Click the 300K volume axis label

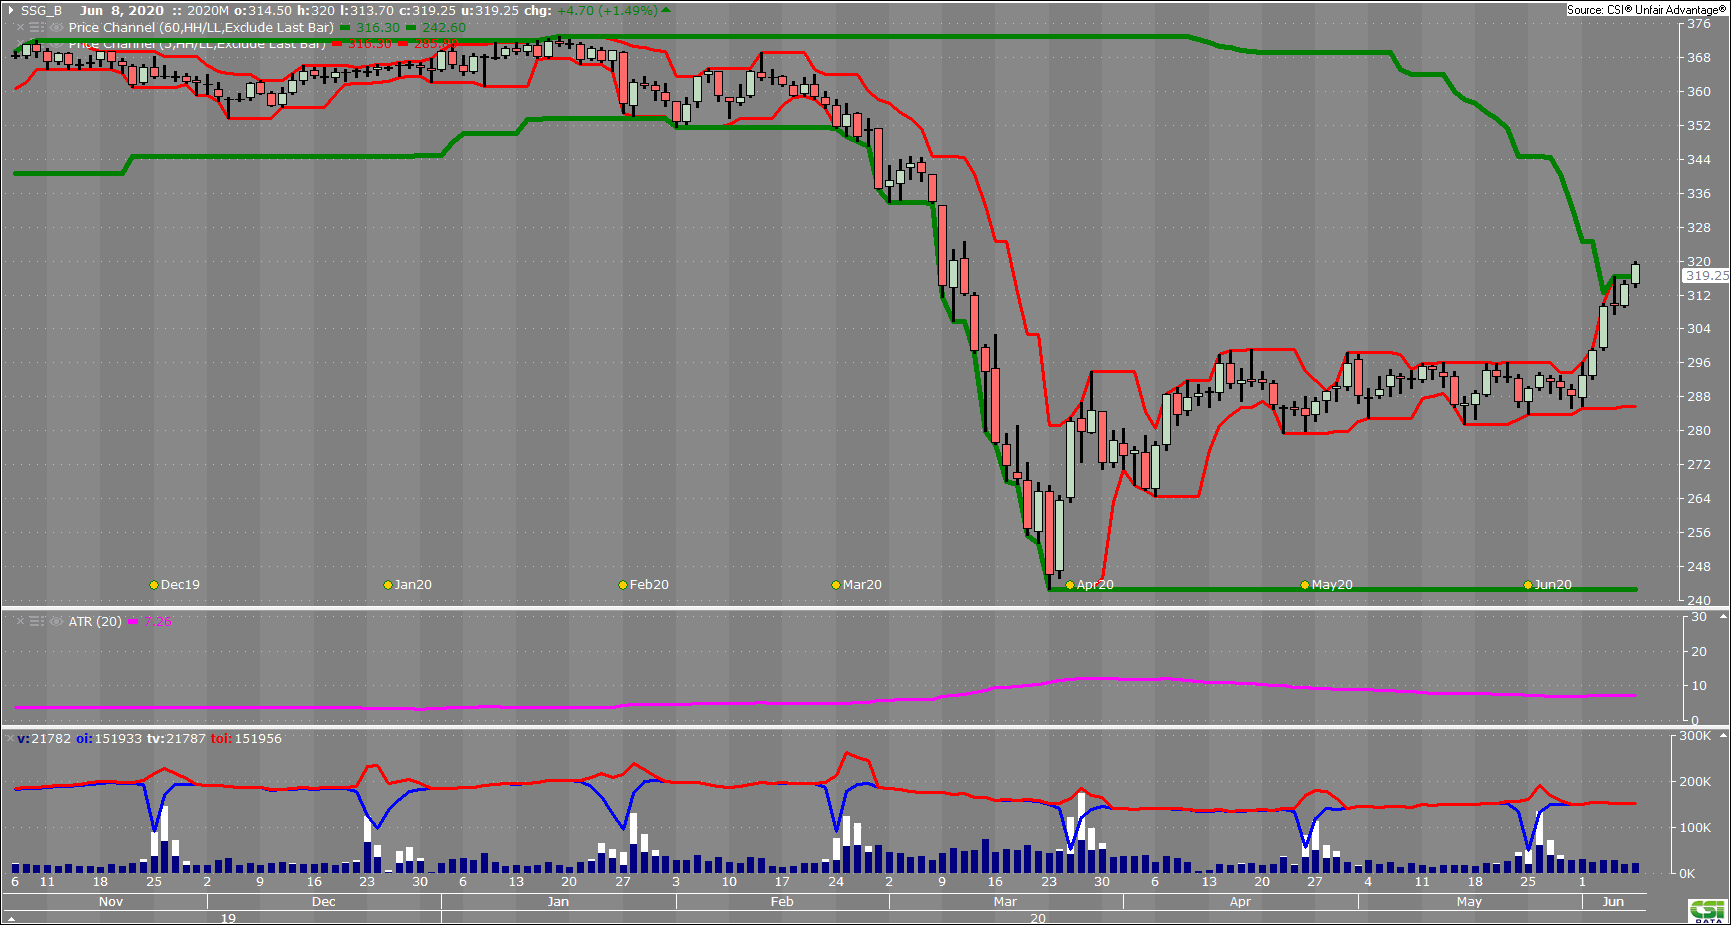click(x=1695, y=736)
